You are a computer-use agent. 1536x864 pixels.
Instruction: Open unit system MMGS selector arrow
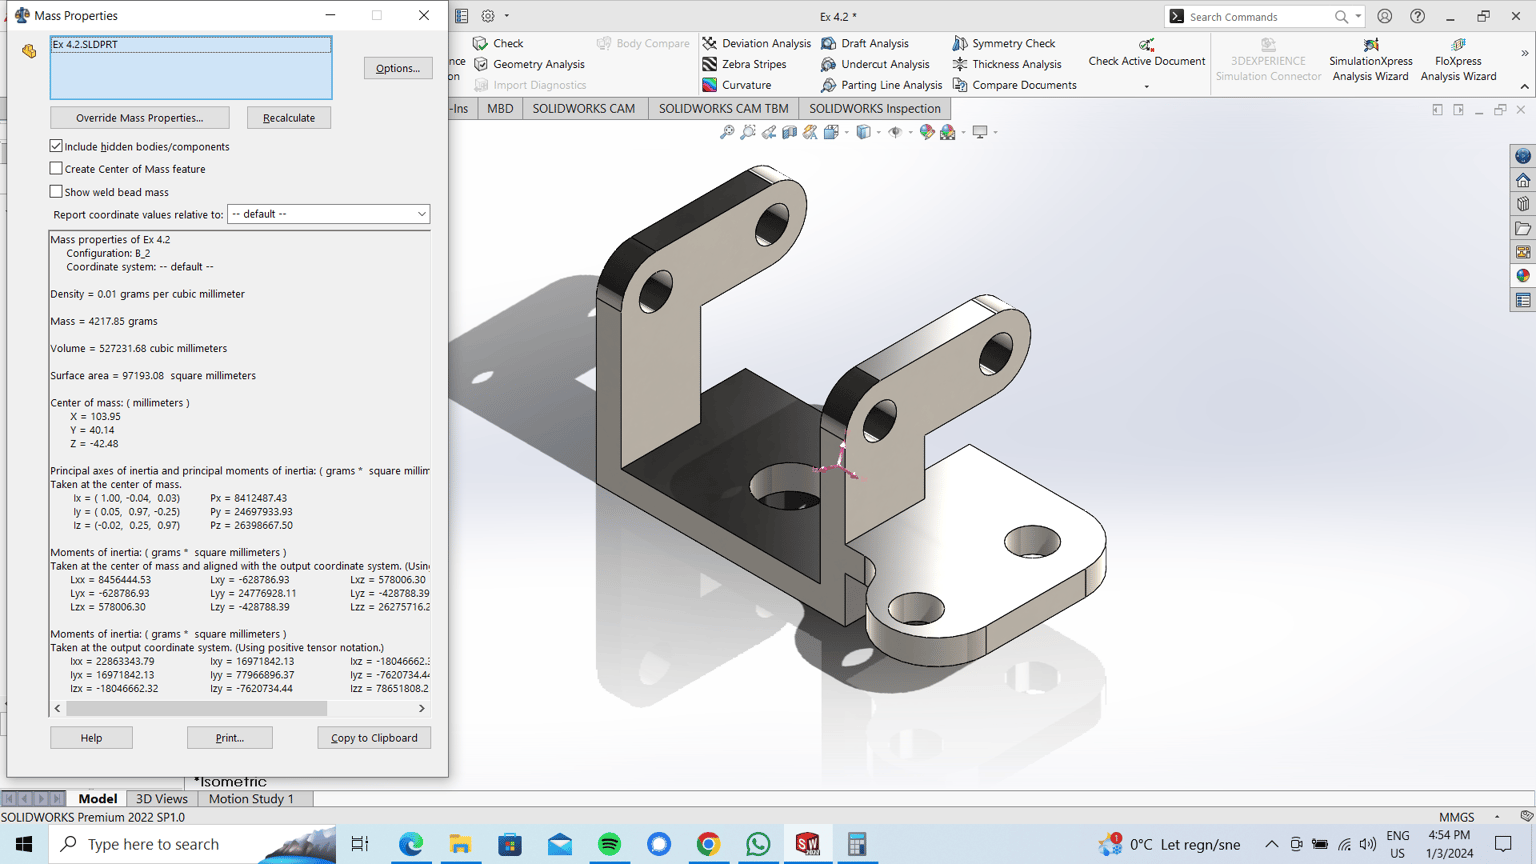pyautogui.click(x=1497, y=817)
